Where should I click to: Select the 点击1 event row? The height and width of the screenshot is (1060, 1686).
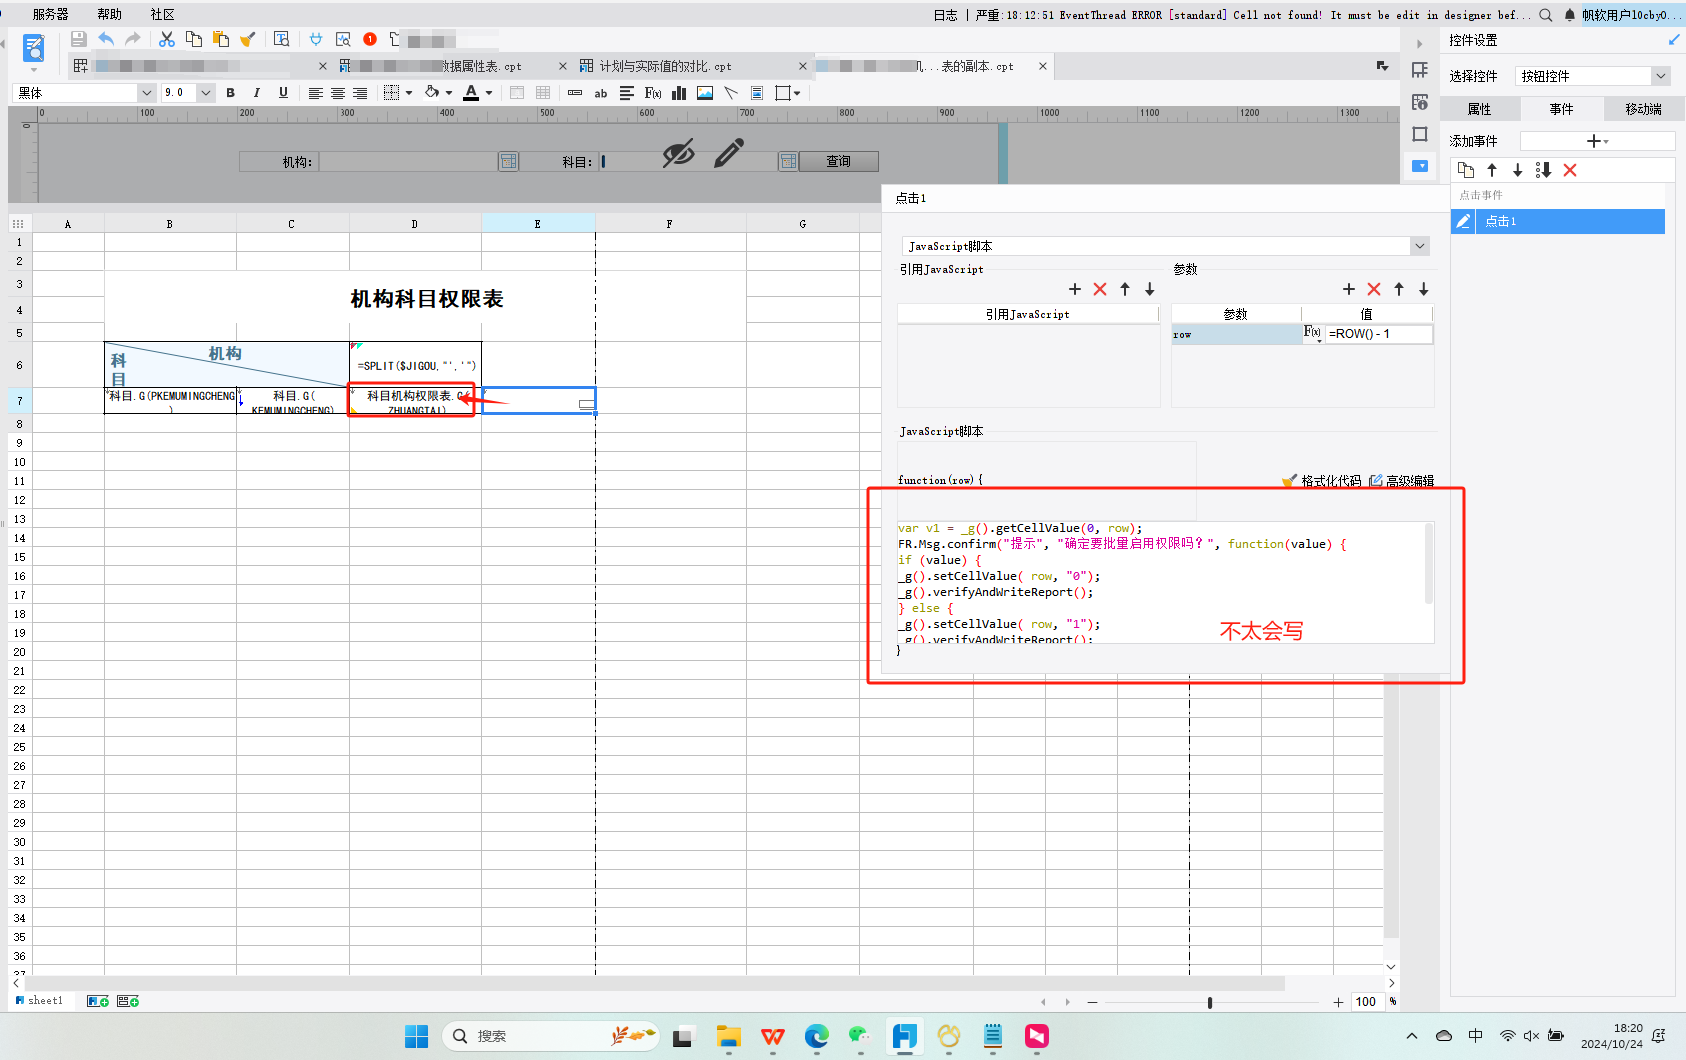coord(1558,221)
